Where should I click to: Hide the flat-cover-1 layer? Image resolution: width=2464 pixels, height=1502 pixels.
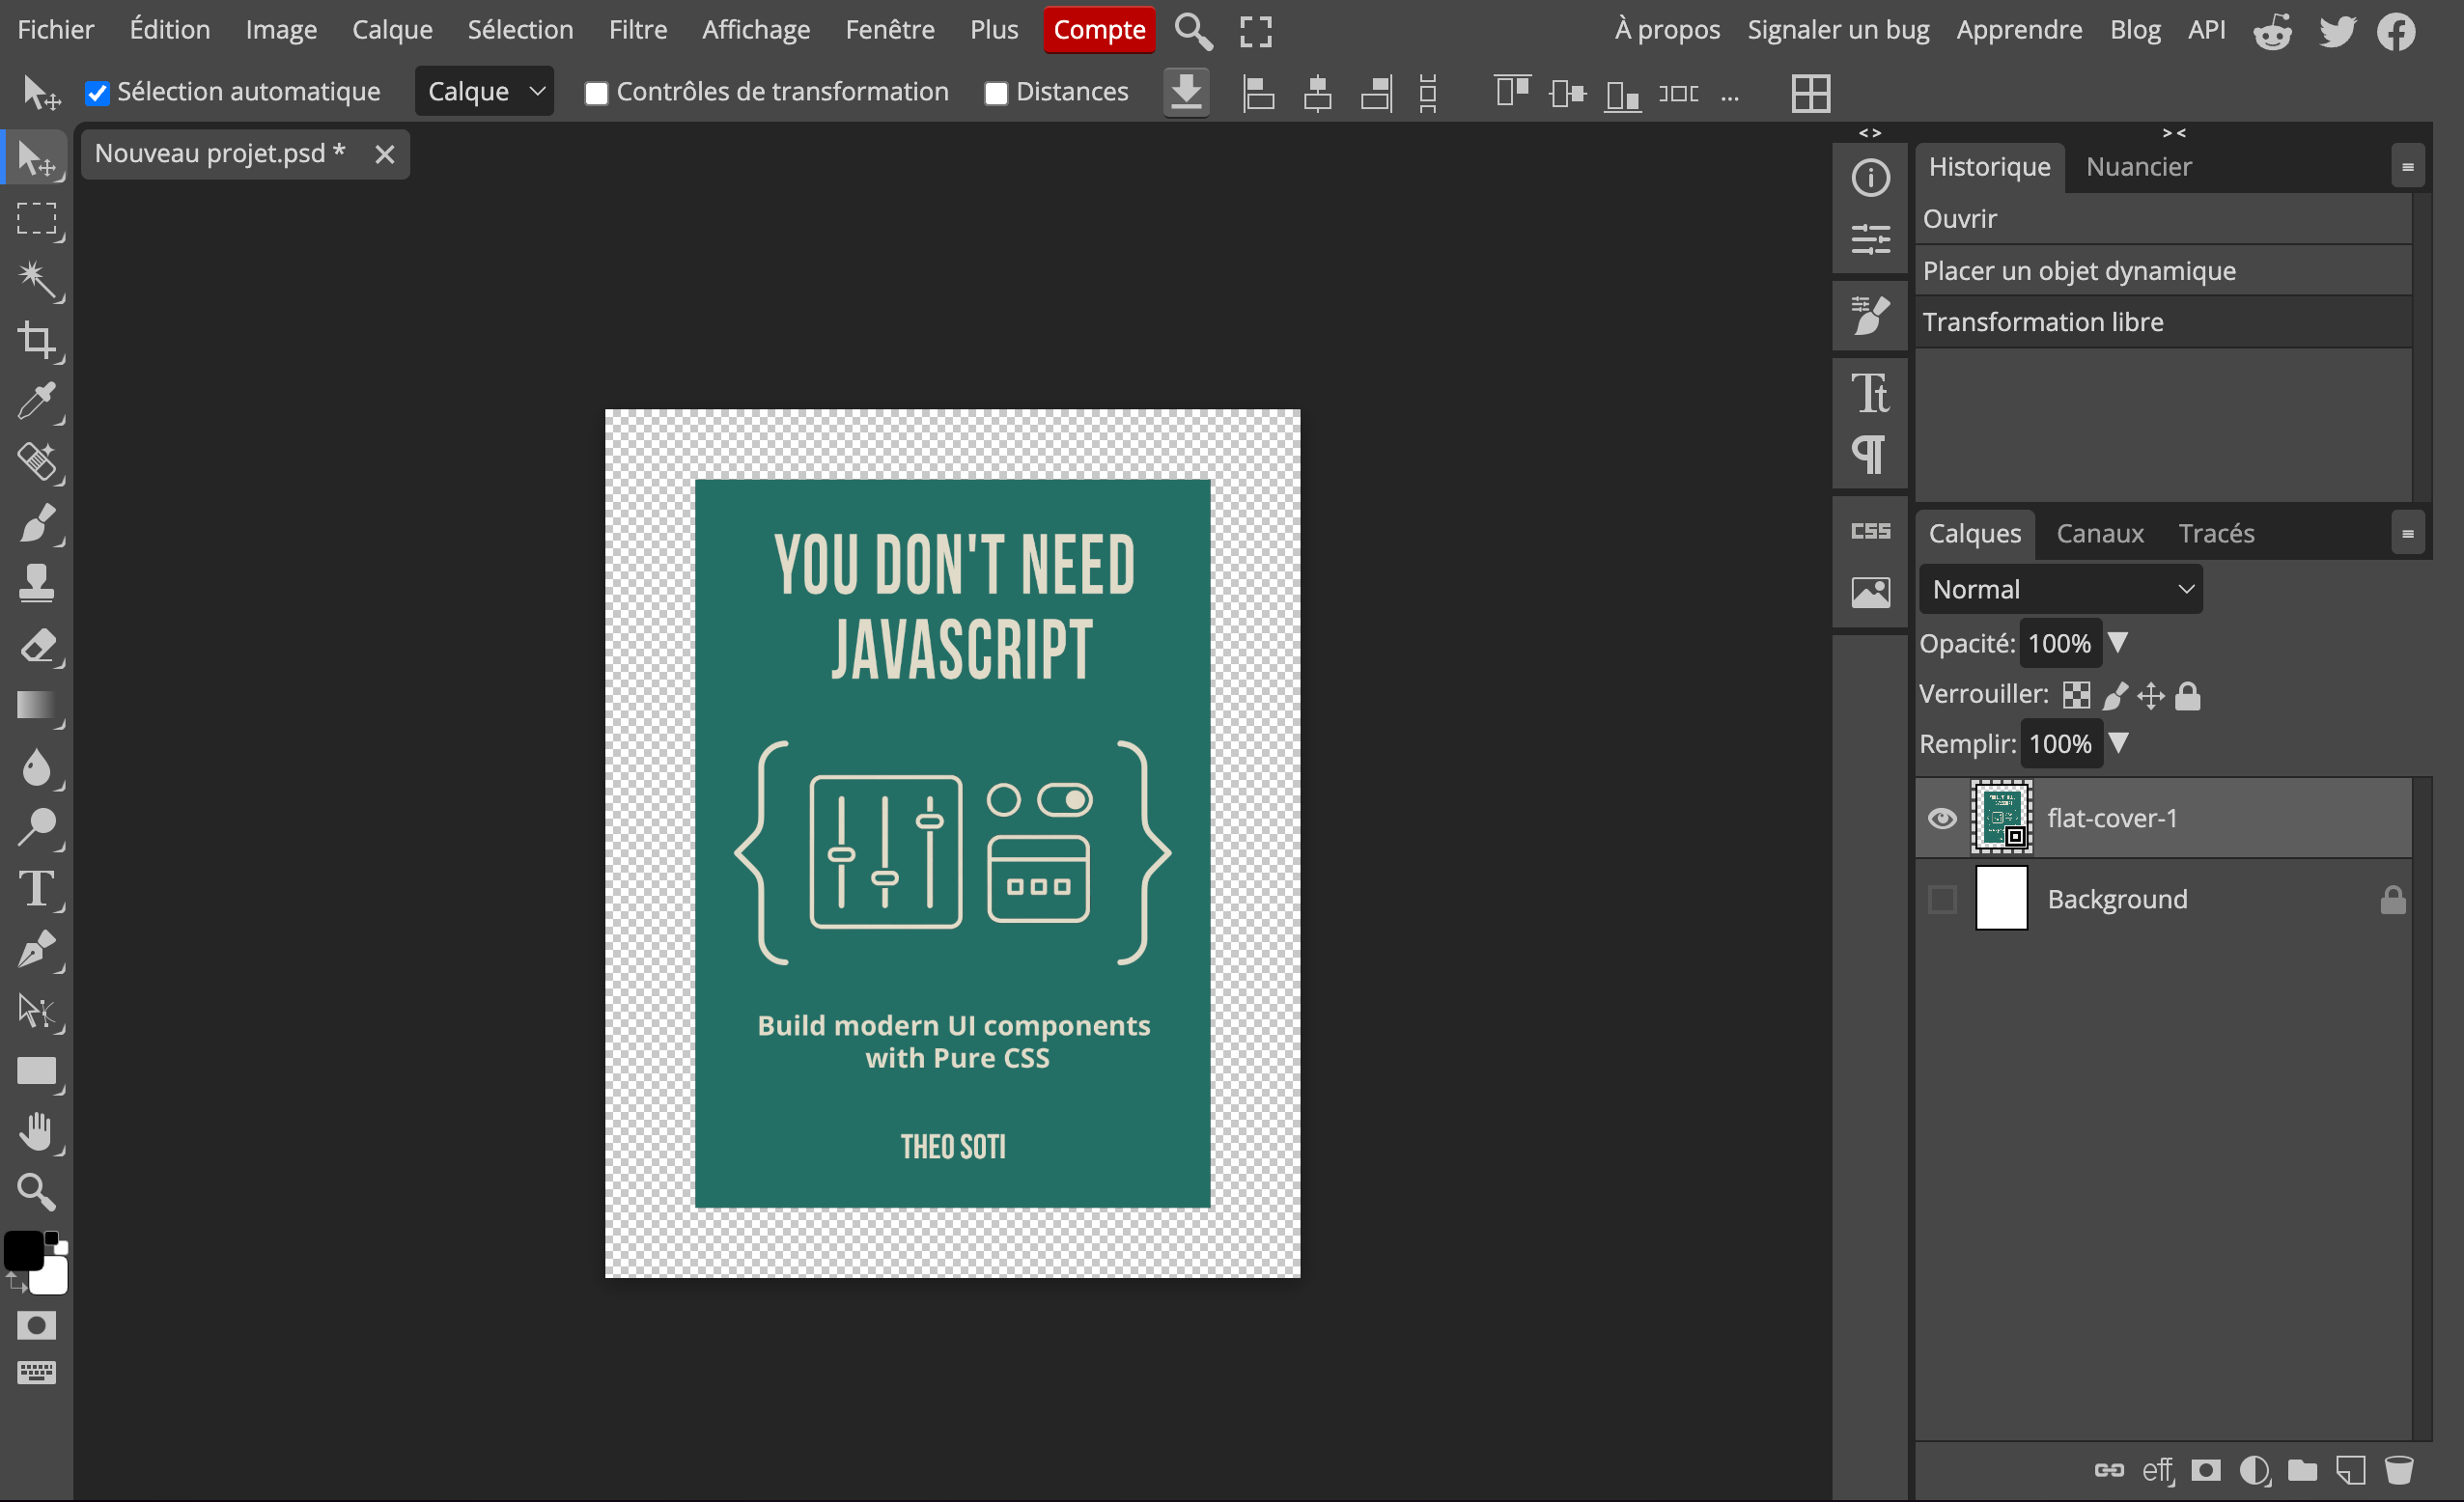coord(1942,818)
